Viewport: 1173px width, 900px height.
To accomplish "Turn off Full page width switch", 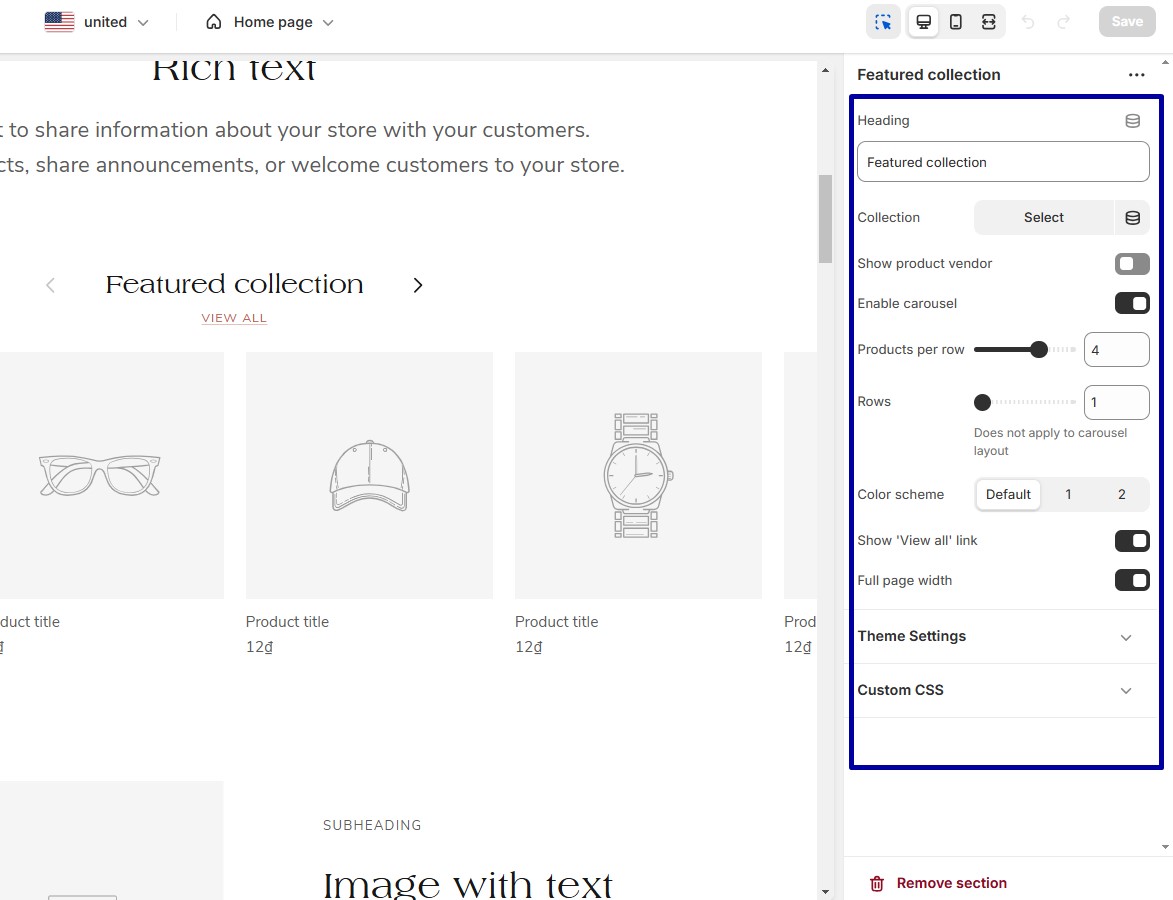I will tap(1132, 581).
